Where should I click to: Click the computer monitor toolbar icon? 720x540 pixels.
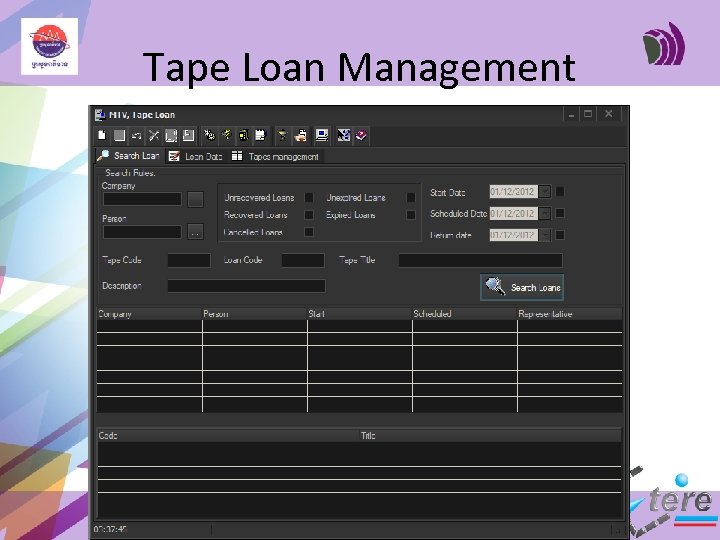point(322,135)
